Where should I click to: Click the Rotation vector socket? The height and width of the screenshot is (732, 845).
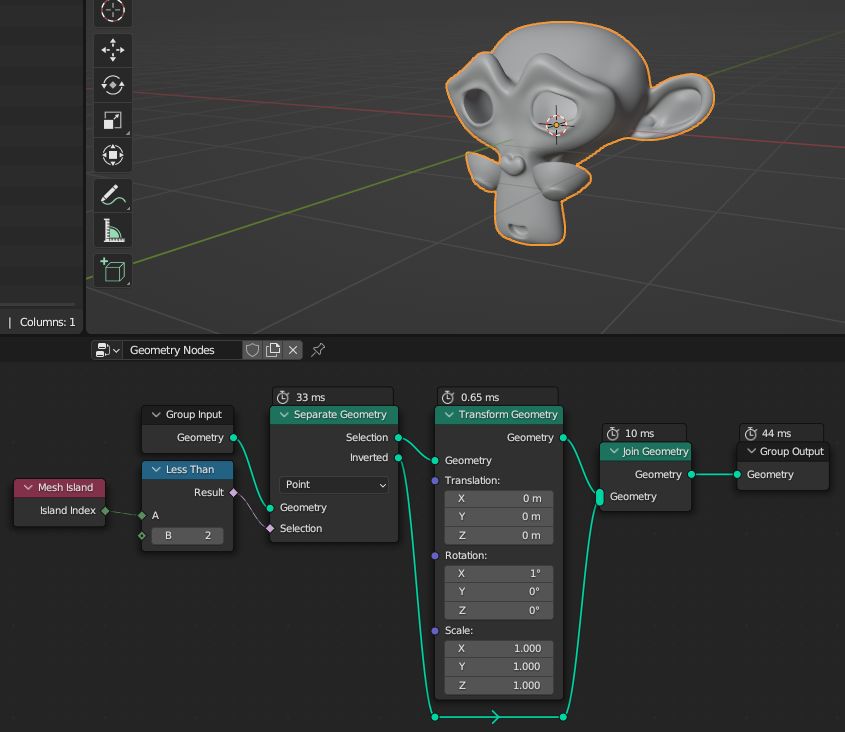click(x=435, y=556)
